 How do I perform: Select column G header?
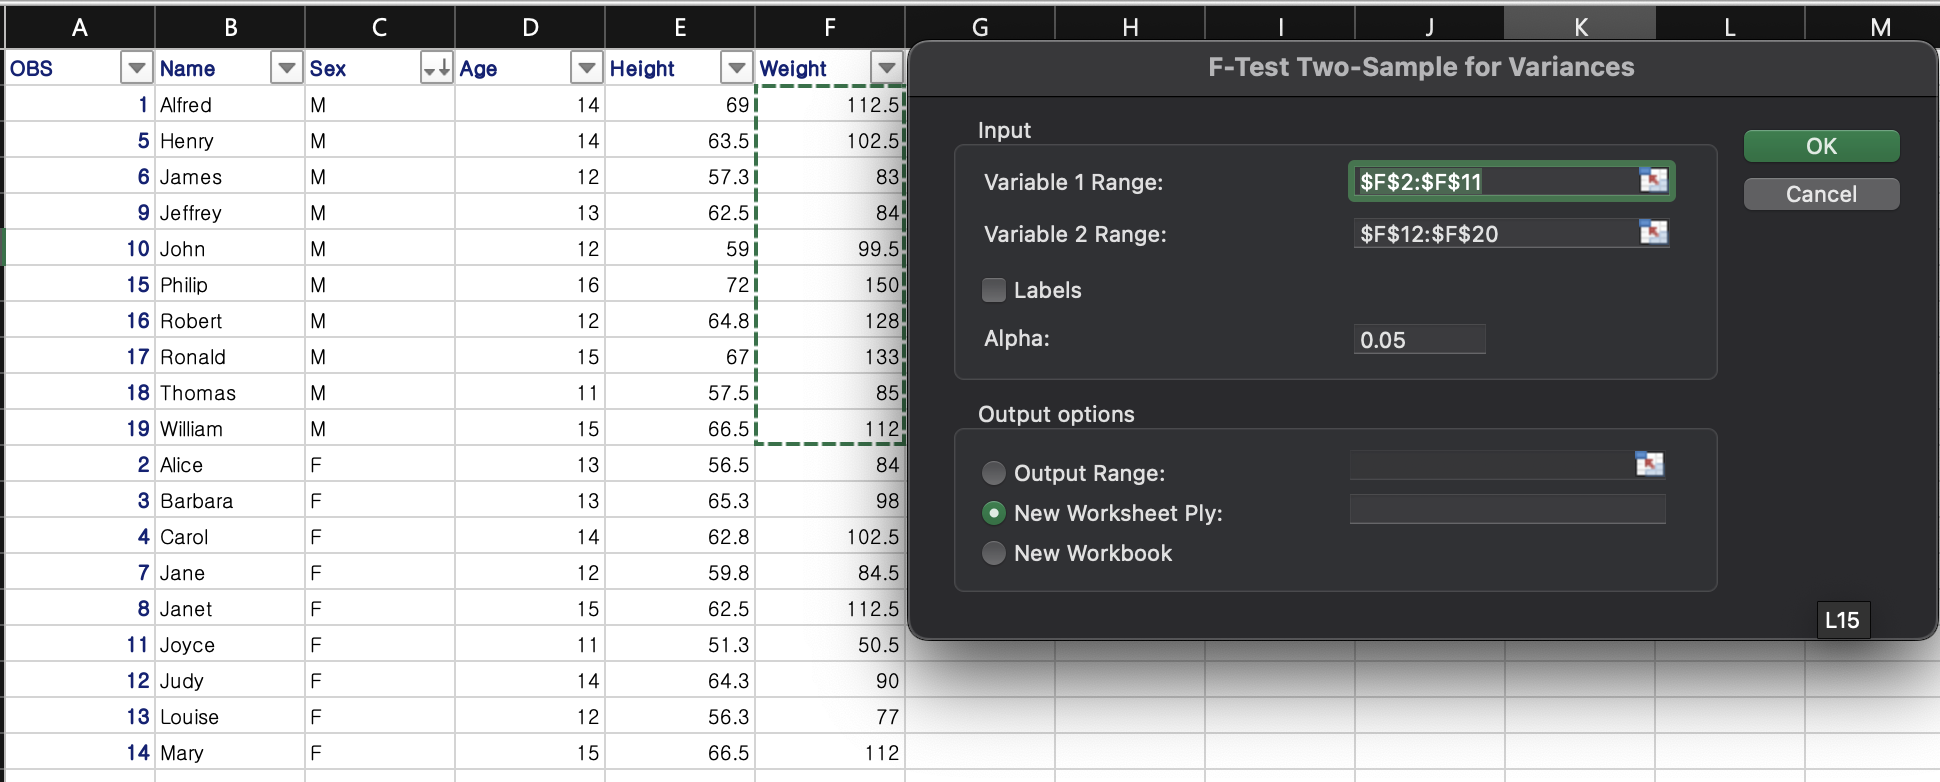980,25
